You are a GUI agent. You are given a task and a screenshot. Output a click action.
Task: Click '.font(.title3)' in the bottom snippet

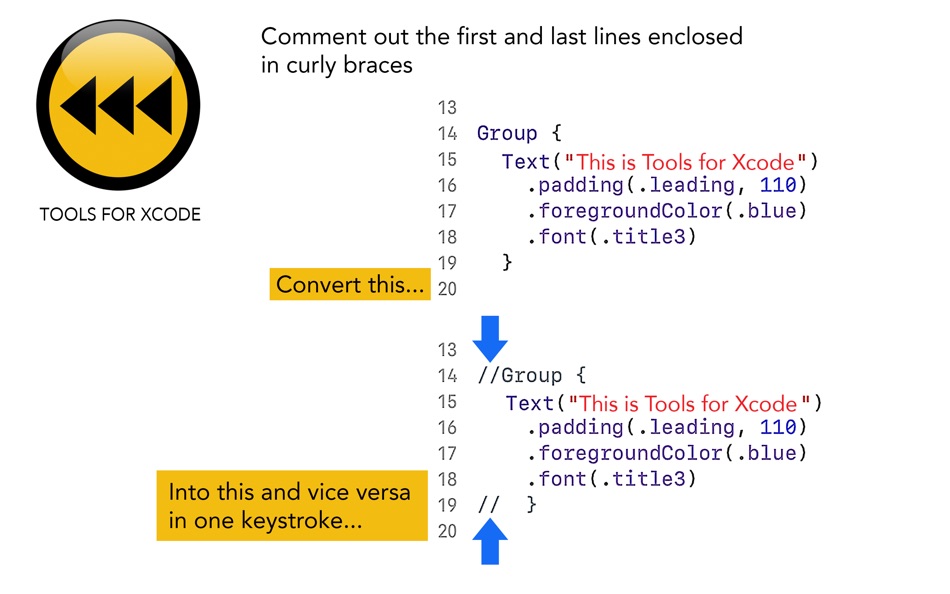coord(611,479)
